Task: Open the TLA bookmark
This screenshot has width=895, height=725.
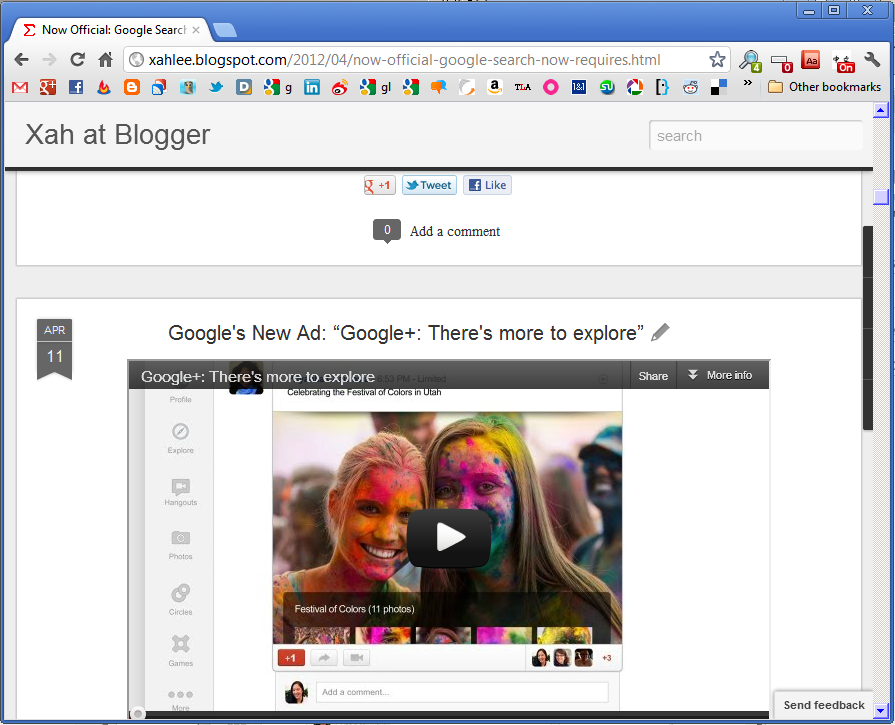Action: (x=522, y=87)
